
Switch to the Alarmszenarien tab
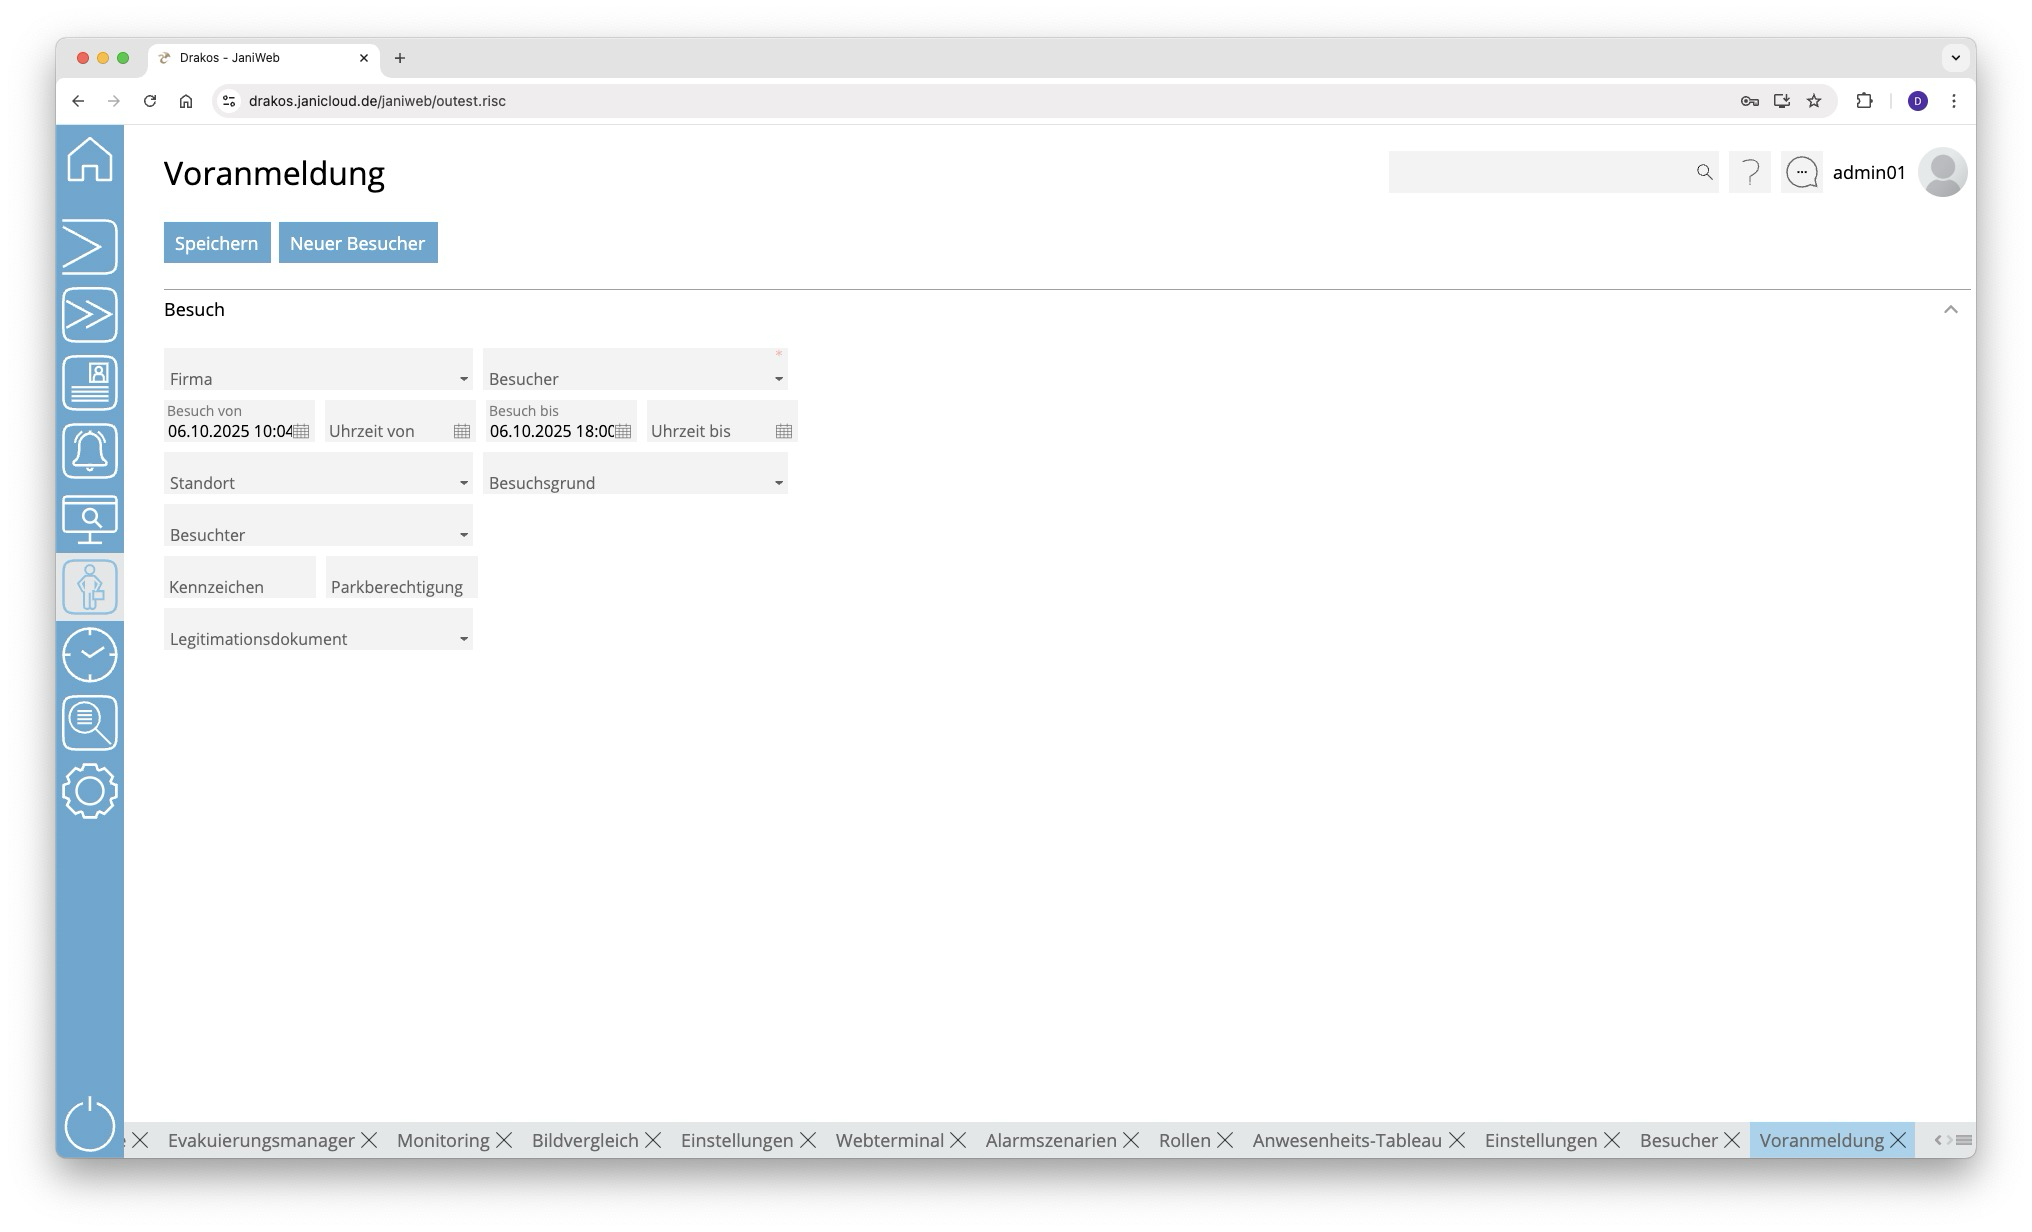(1050, 1140)
